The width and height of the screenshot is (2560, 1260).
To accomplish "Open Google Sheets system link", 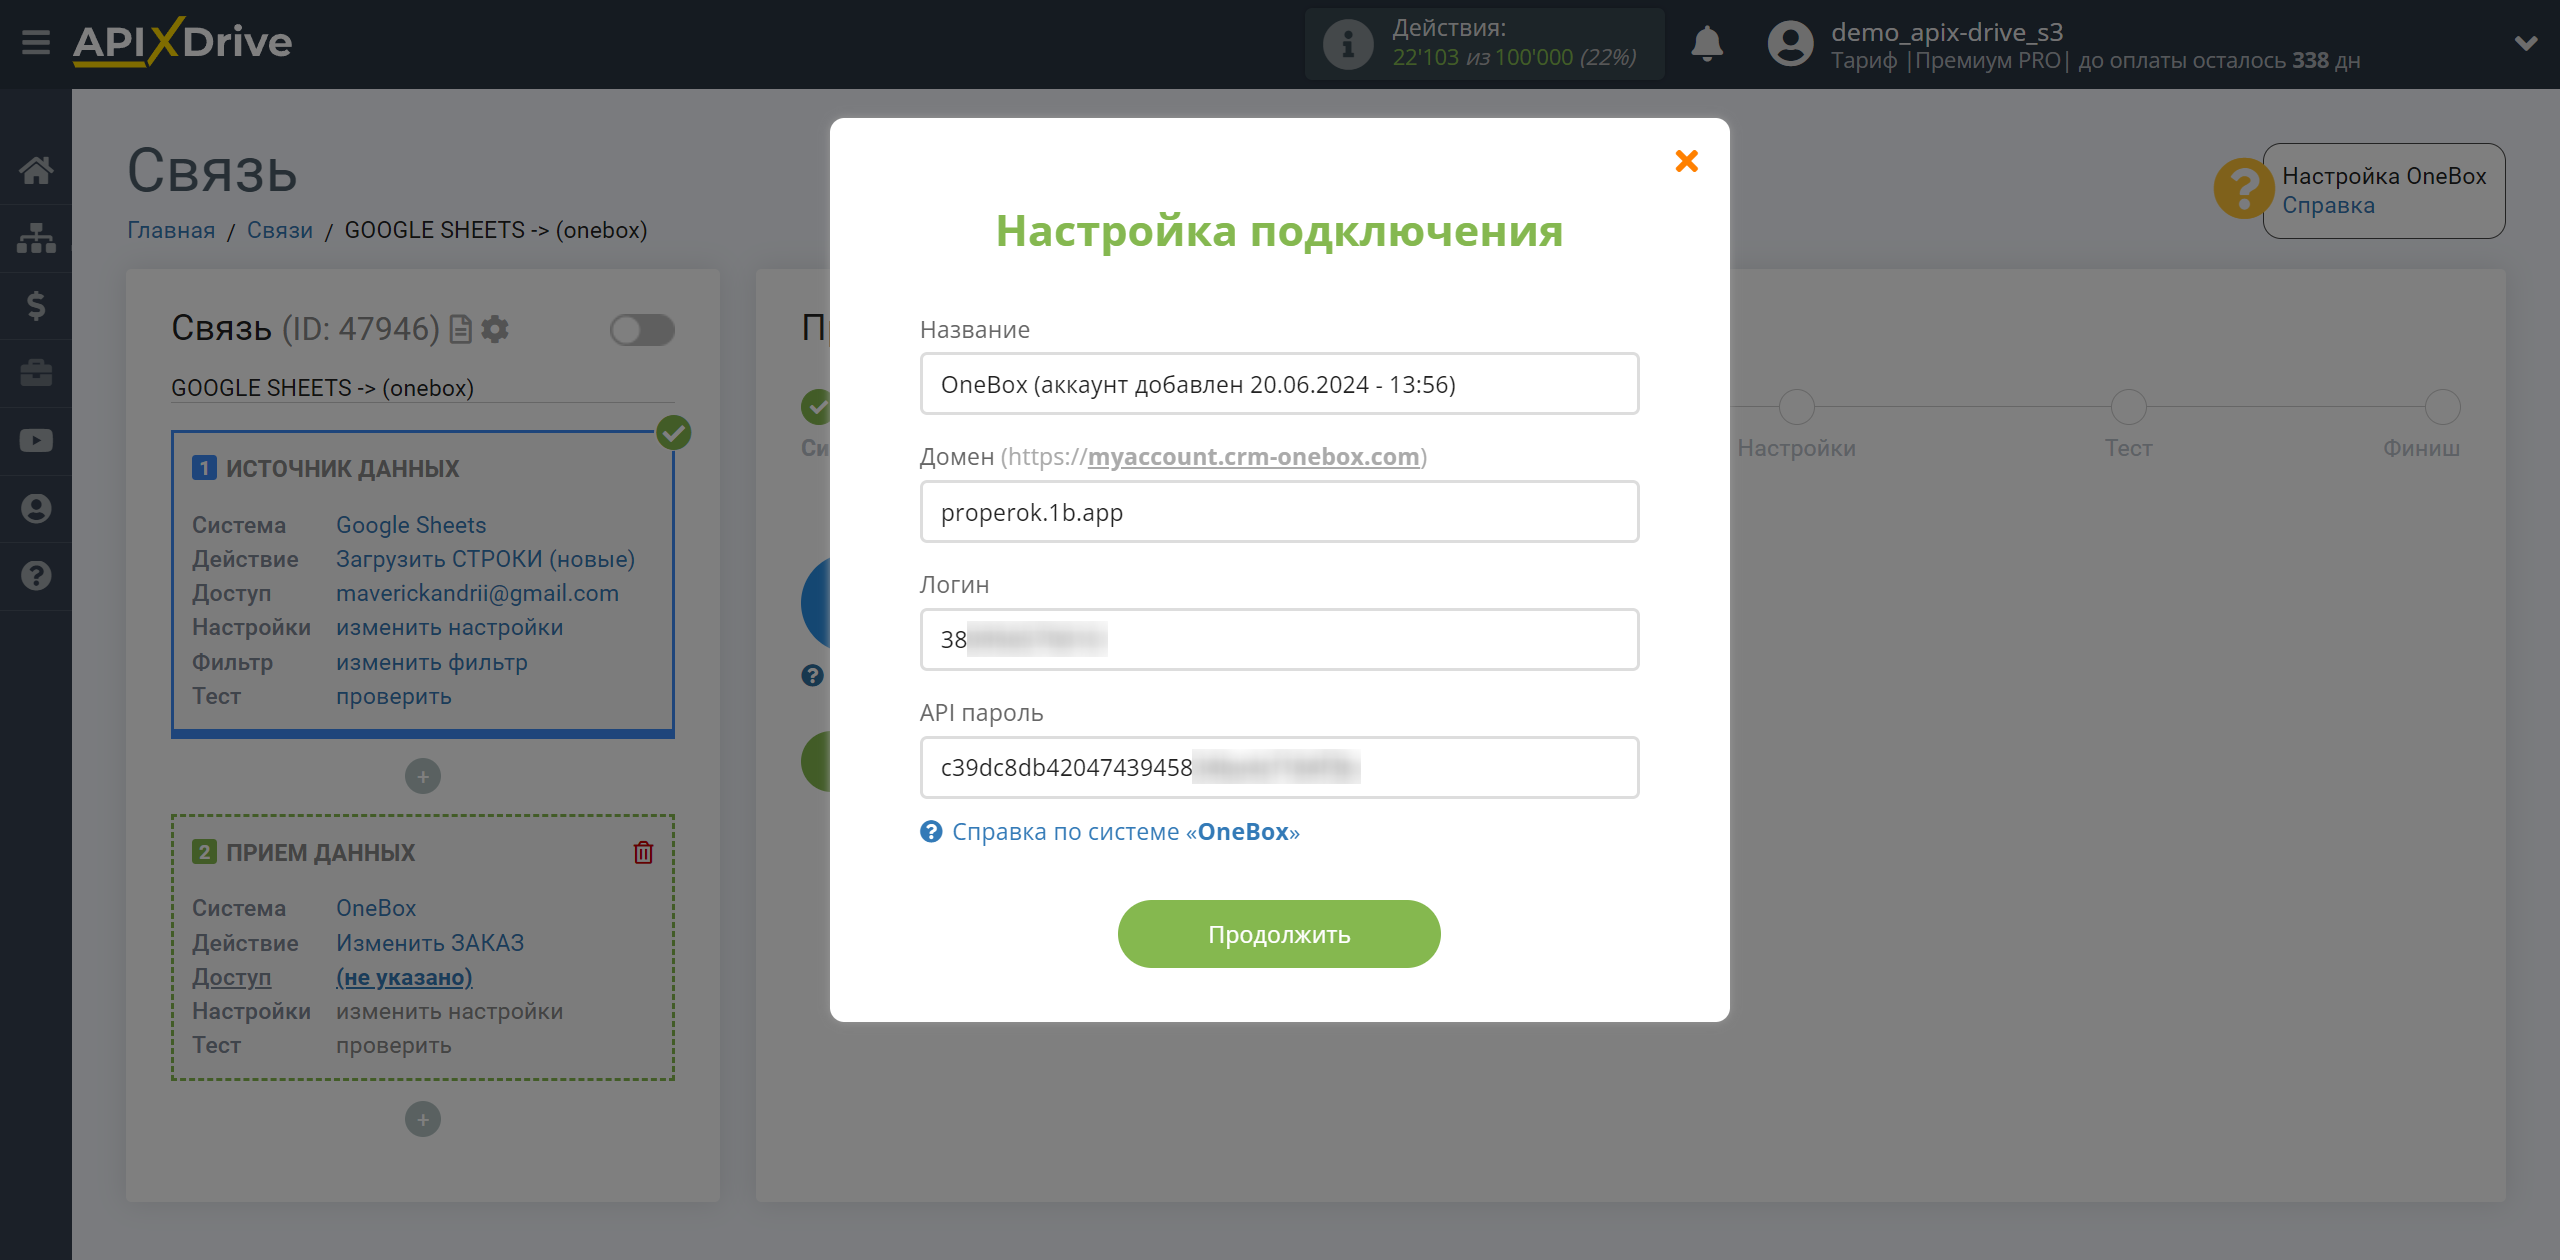I will (x=411, y=525).
